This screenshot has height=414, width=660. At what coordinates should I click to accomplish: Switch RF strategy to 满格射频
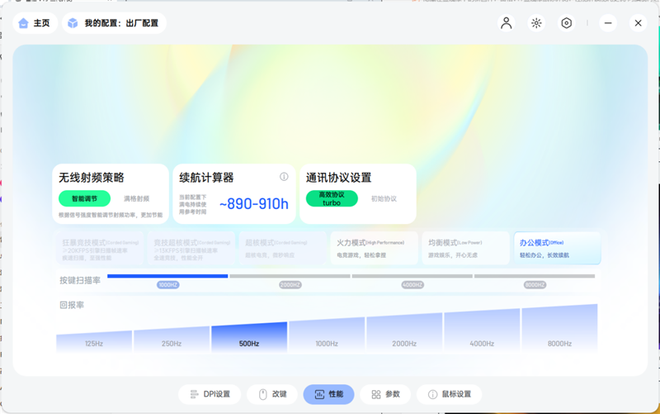(x=137, y=199)
